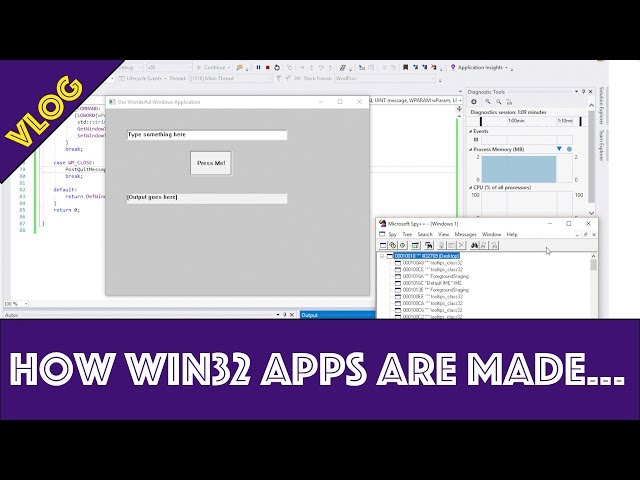Viewport: 640px width, 480px height.
Task: Click the Spy++ binoculars search icon
Action: tap(474, 245)
